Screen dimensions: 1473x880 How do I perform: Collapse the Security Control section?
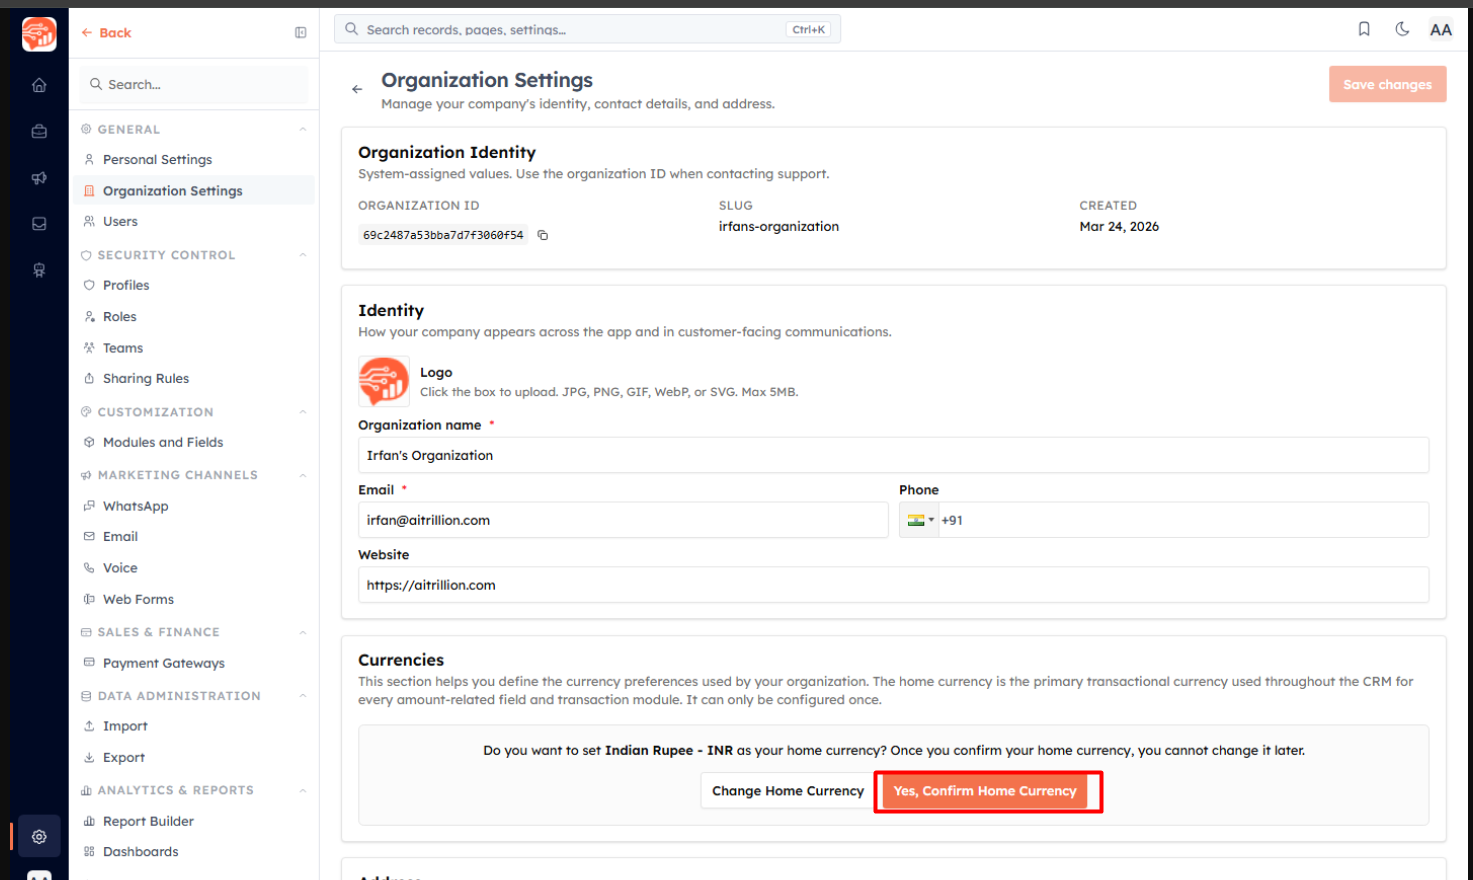click(302, 255)
